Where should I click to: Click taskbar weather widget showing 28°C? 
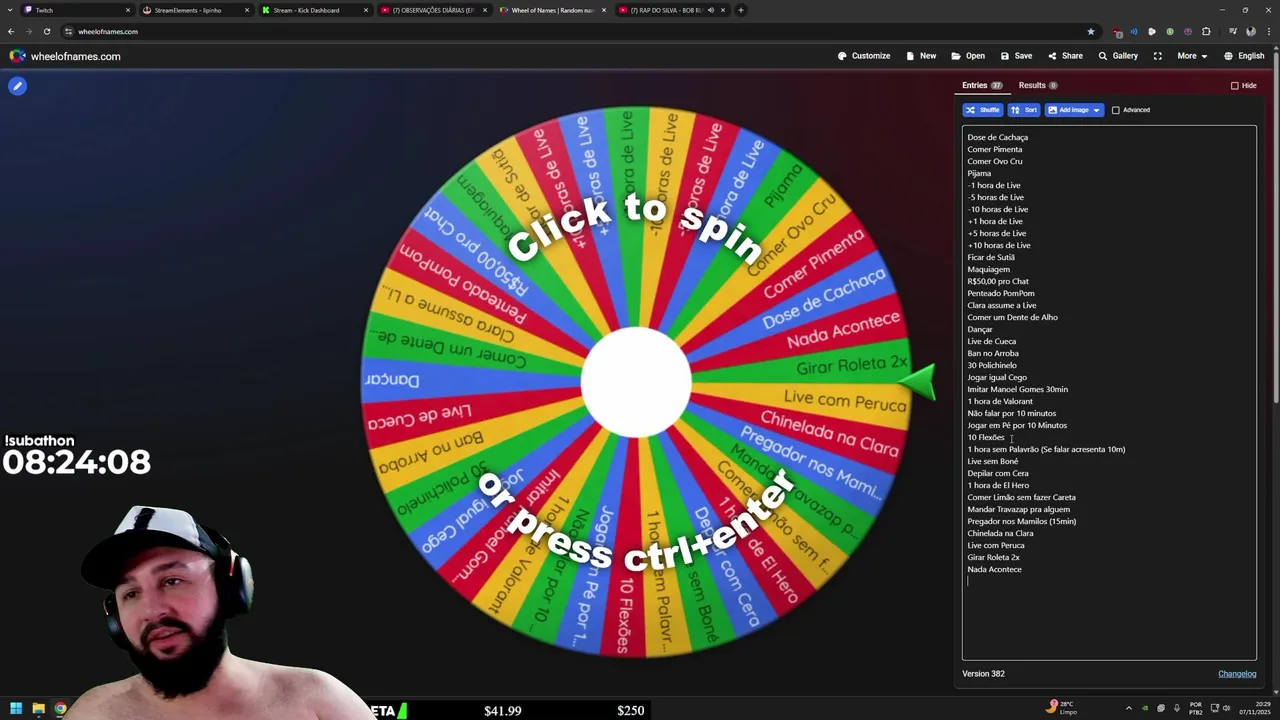pos(1061,707)
